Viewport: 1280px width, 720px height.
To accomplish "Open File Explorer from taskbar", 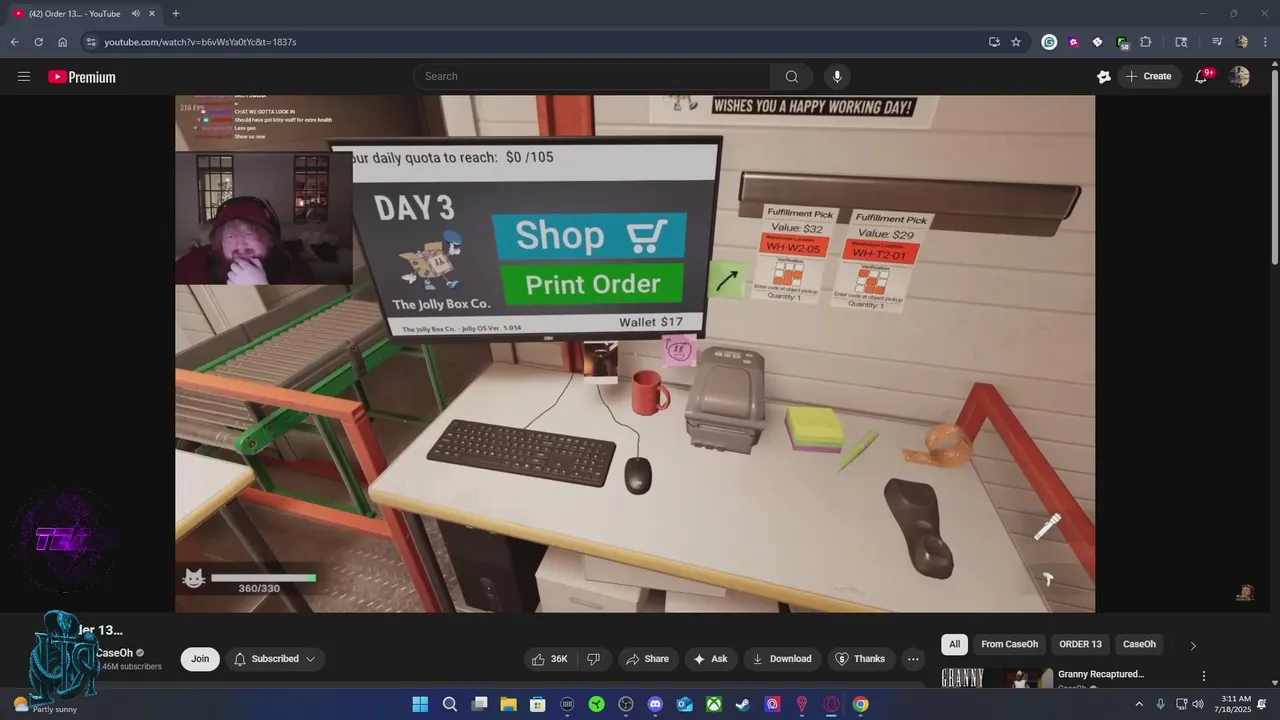I will coord(508,704).
